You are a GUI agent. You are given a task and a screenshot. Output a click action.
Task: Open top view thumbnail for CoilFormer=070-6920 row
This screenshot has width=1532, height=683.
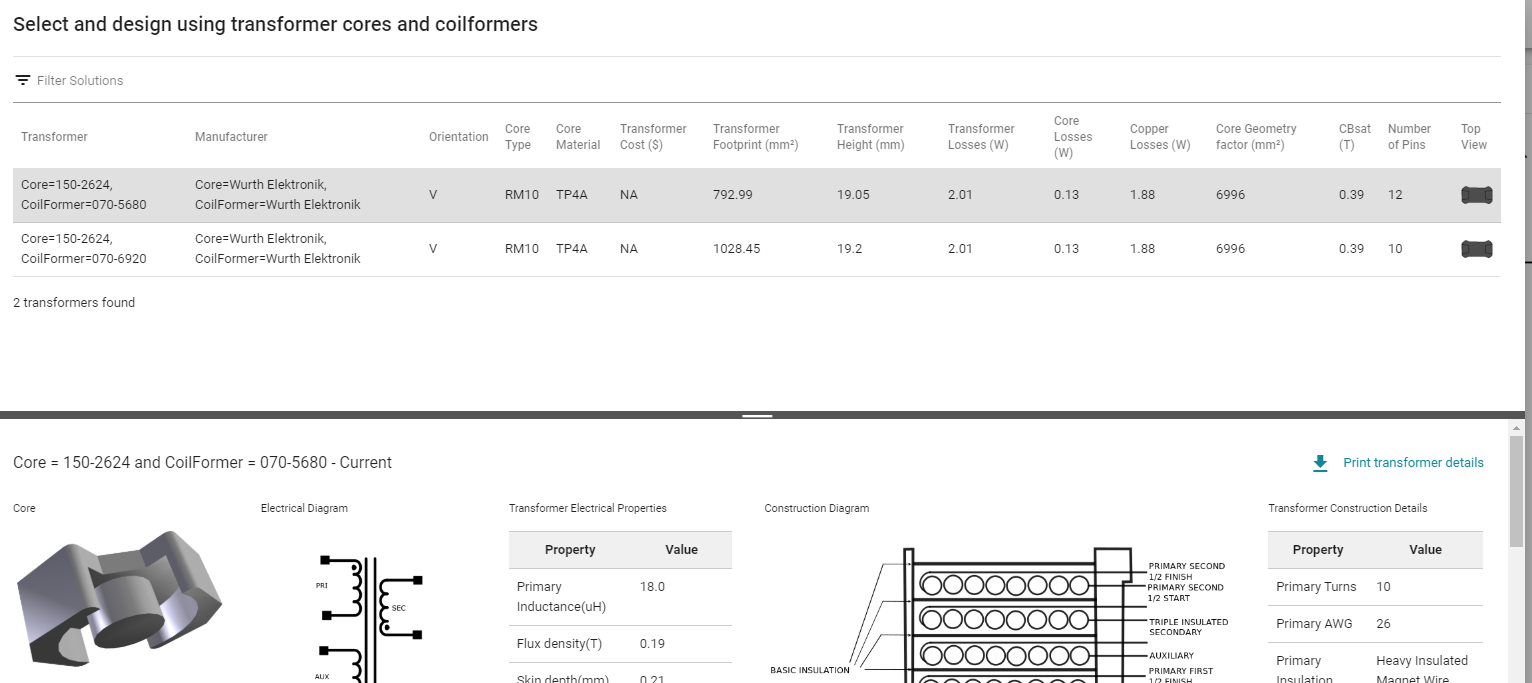pos(1476,249)
